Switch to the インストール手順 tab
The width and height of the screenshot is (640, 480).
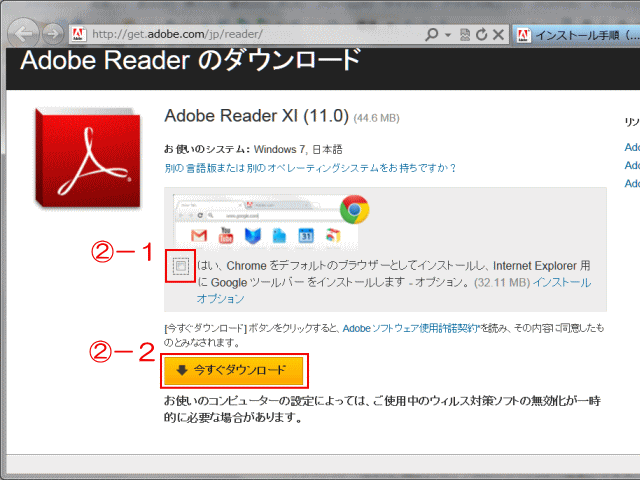(x=576, y=35)
